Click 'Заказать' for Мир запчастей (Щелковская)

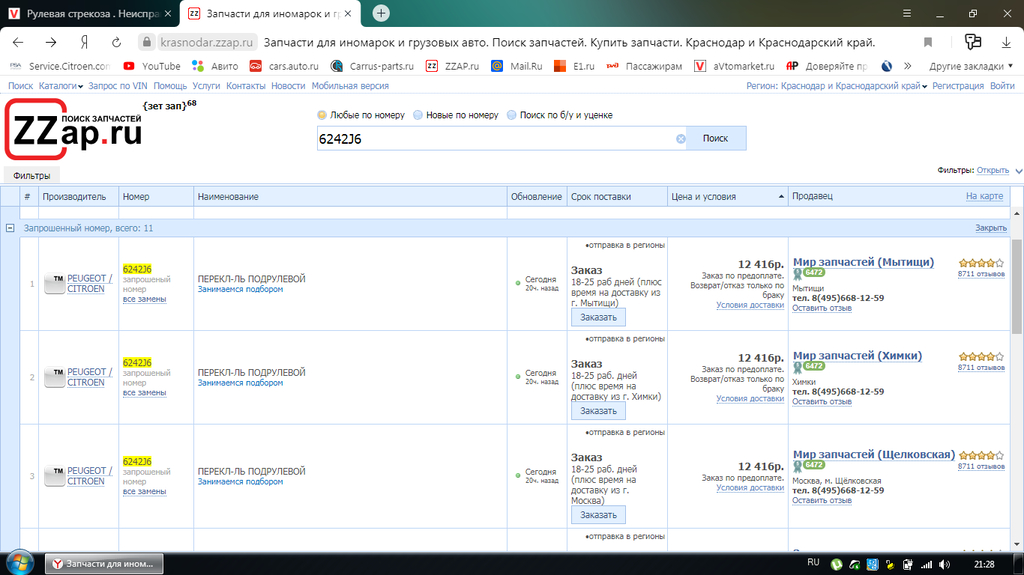point(598,515)
